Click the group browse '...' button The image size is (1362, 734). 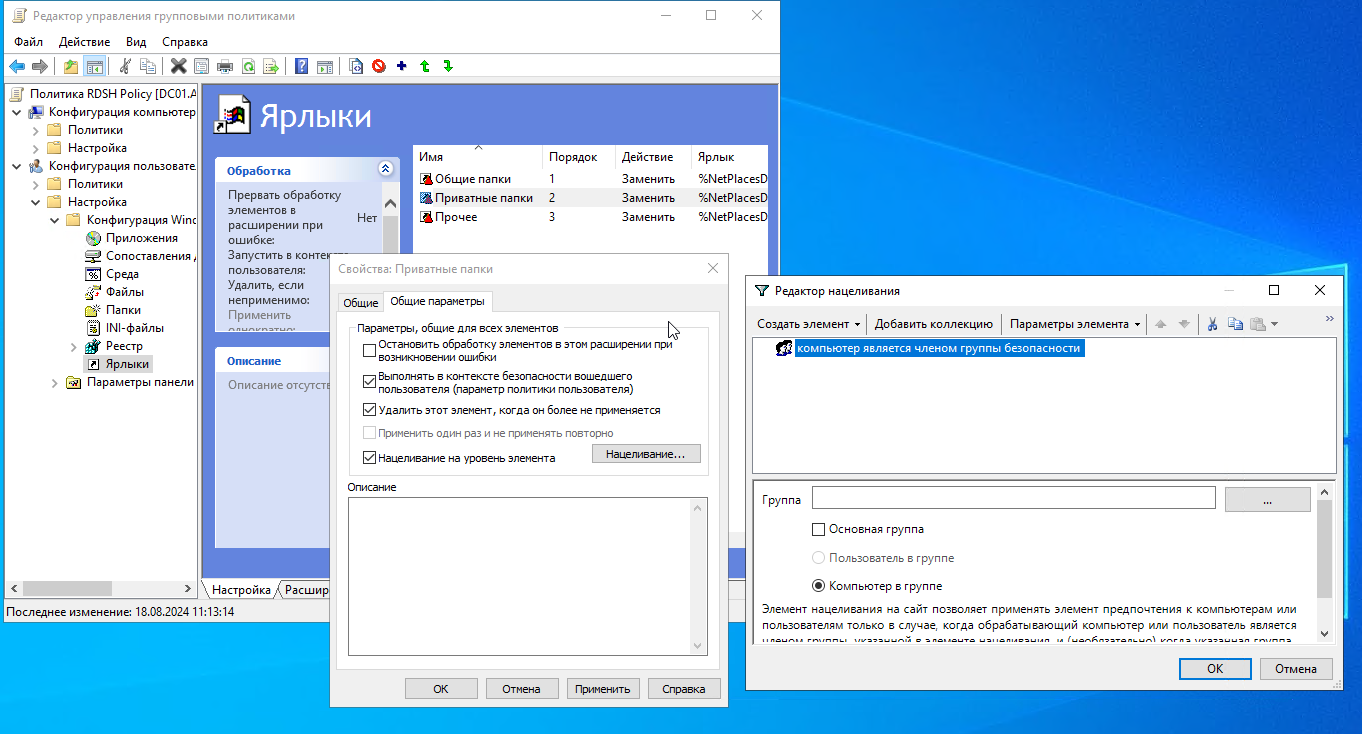tap(1267, 499)
